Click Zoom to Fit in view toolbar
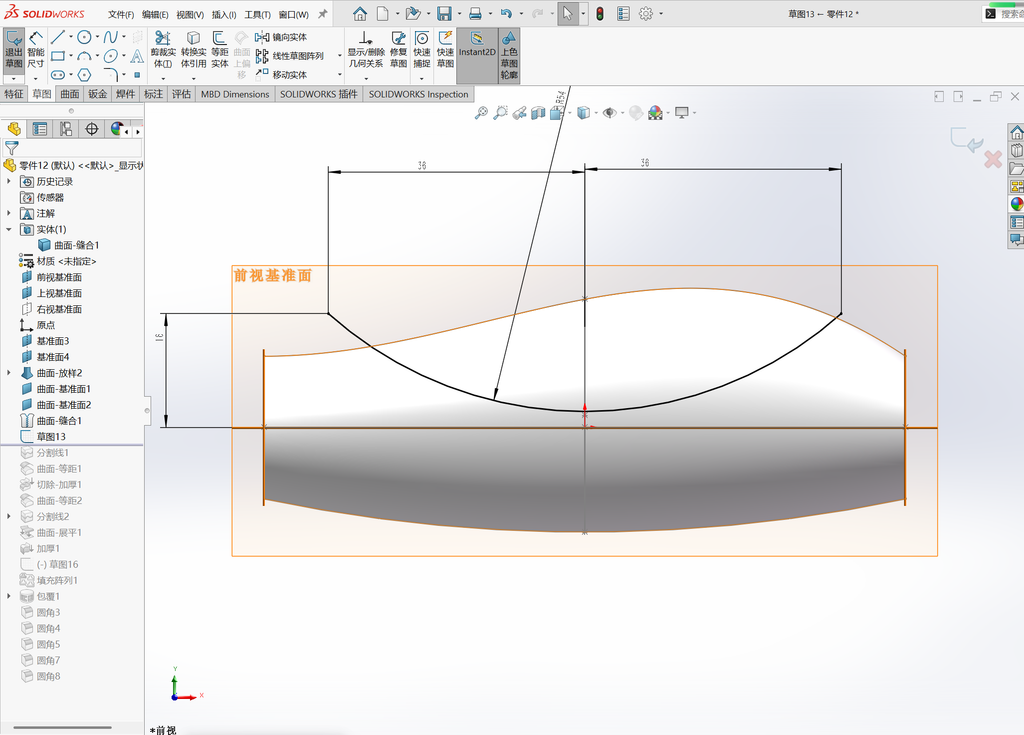 click(x=481, y=113)
